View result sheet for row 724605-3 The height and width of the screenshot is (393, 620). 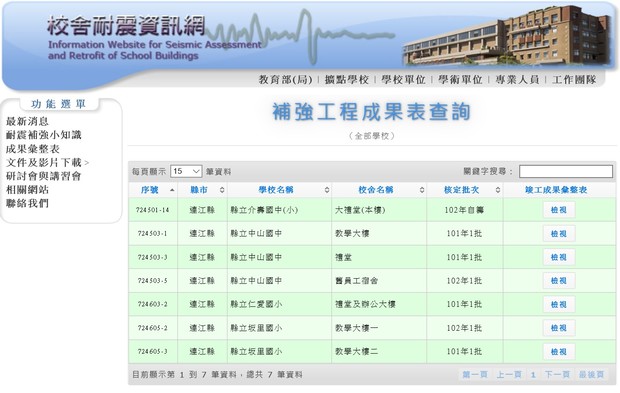pos(559,351)
